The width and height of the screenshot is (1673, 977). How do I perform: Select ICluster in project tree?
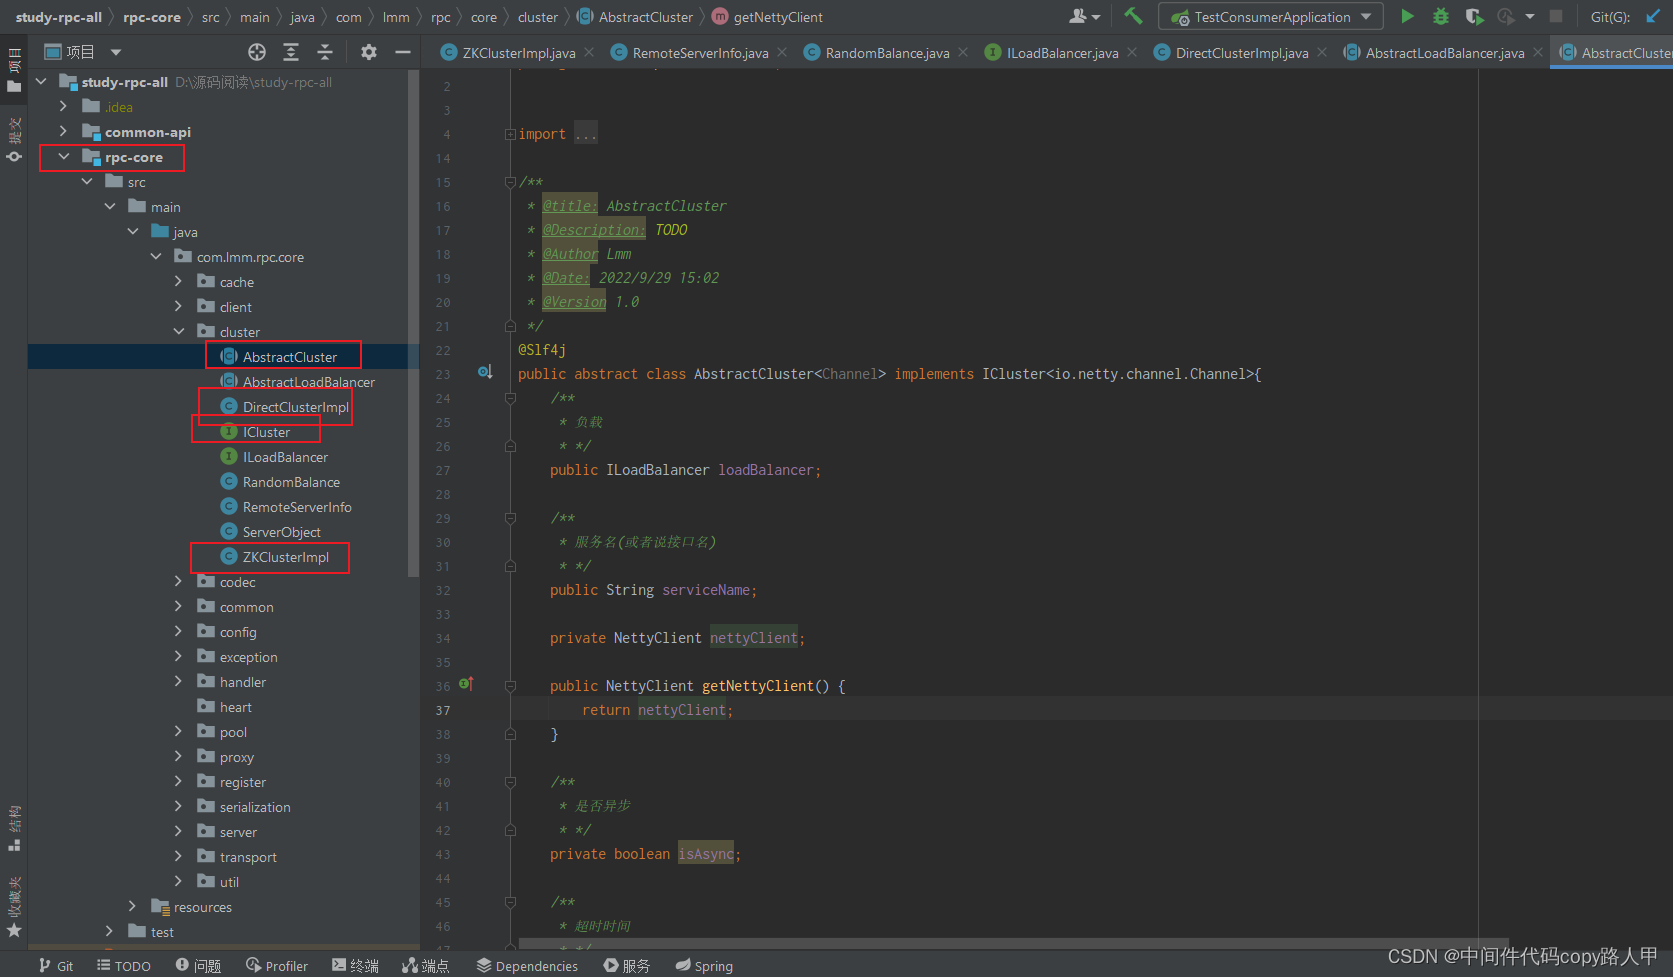click(x=266, y=432)
